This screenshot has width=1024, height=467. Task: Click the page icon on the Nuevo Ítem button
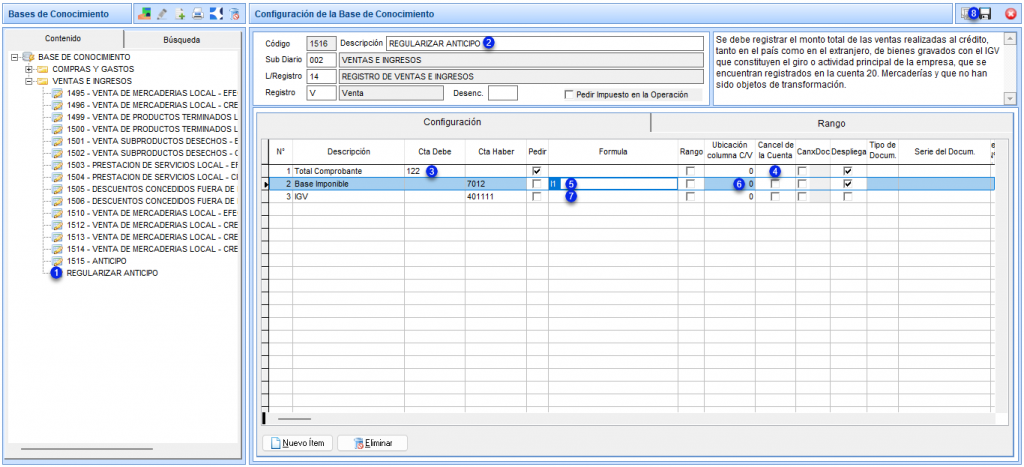276,443
